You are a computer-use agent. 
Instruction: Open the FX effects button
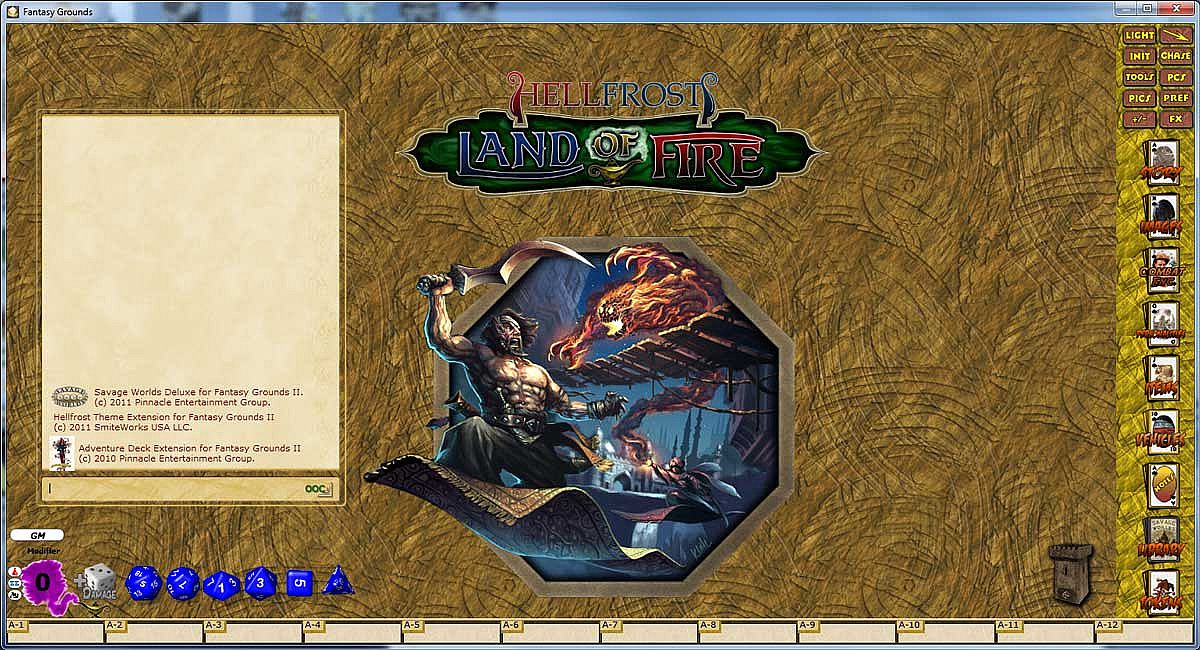1176,119
